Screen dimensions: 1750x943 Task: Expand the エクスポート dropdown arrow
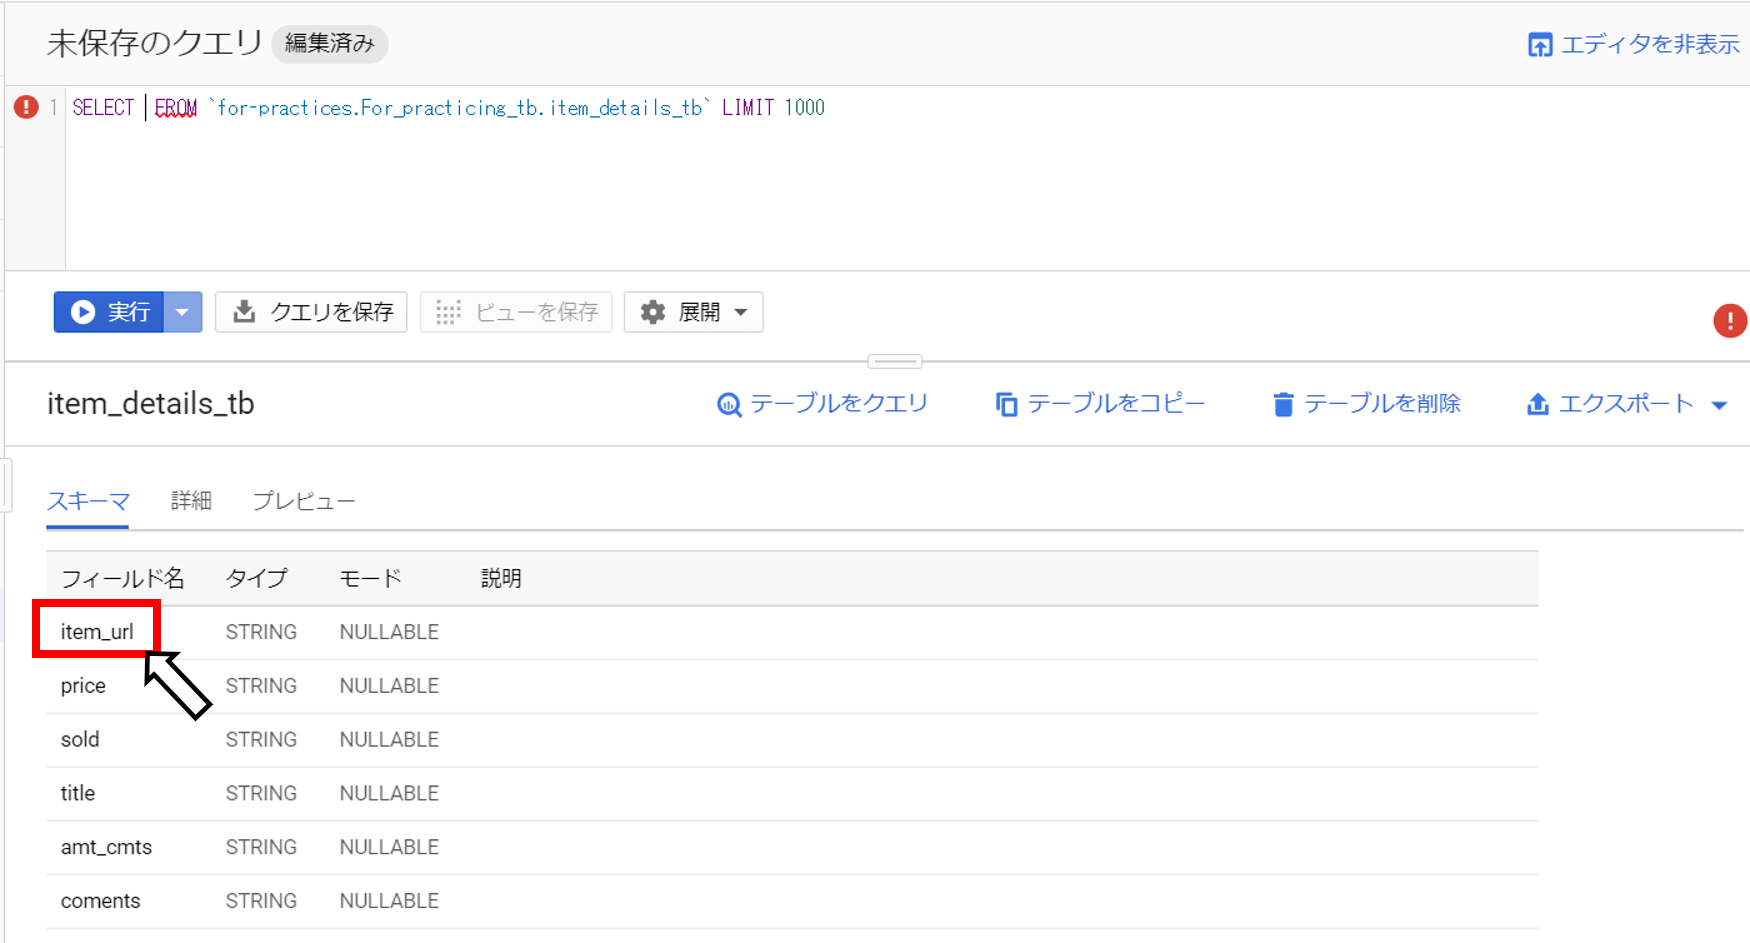tap(1719, 405)
